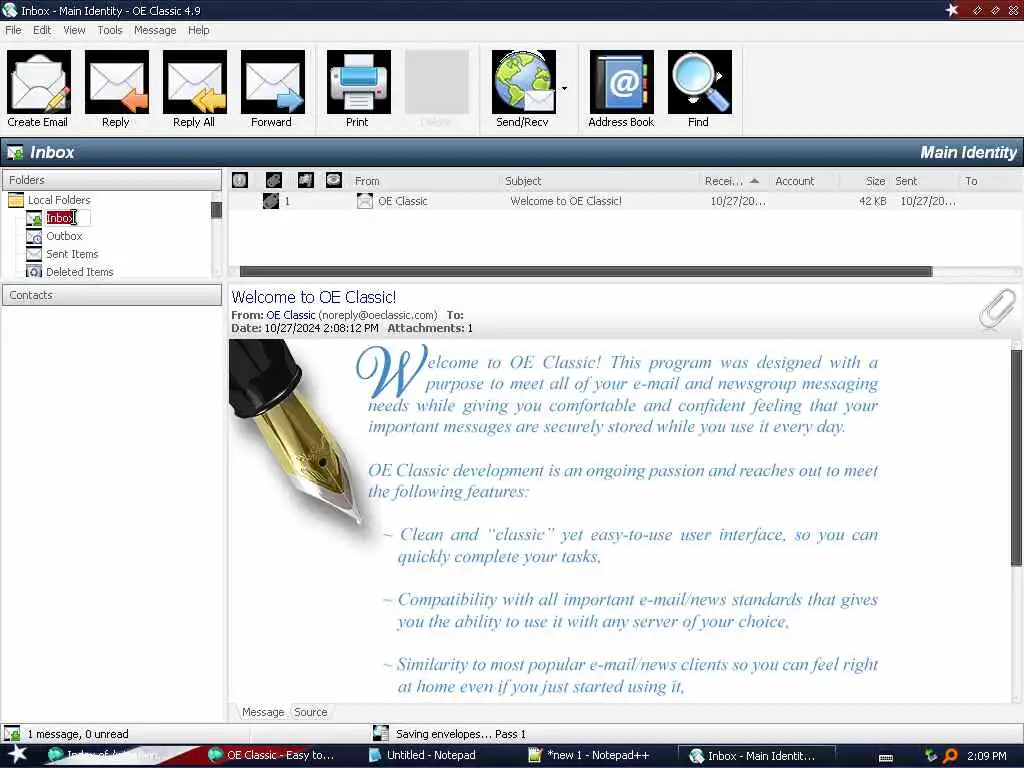Open the View menu
This screenshot has height=768, width=1024.
click(x=74, y=30)
